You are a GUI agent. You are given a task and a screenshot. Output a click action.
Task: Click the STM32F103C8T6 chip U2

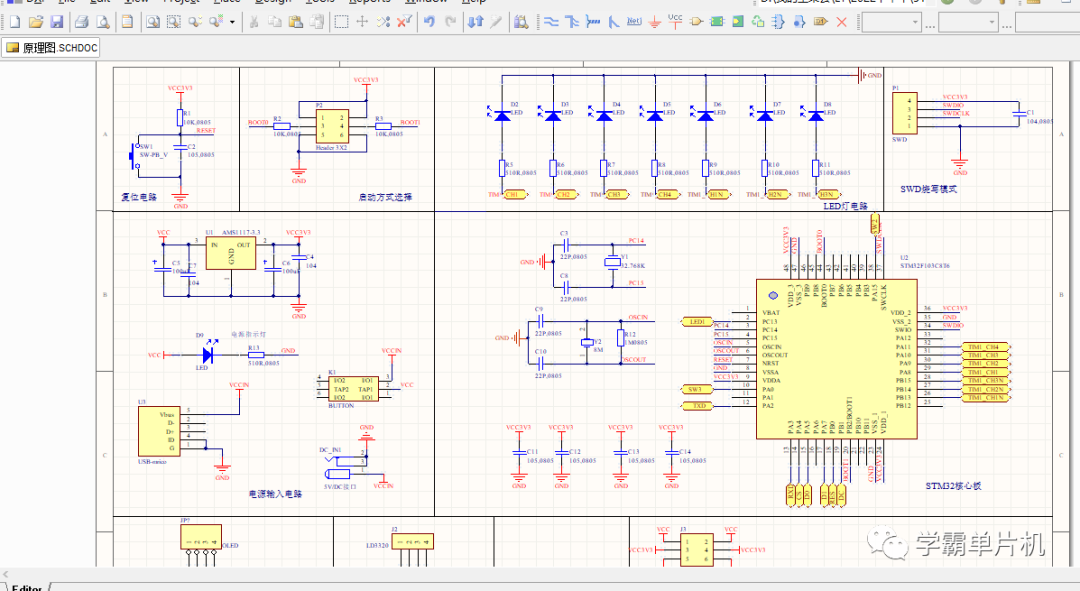(836, 359)
